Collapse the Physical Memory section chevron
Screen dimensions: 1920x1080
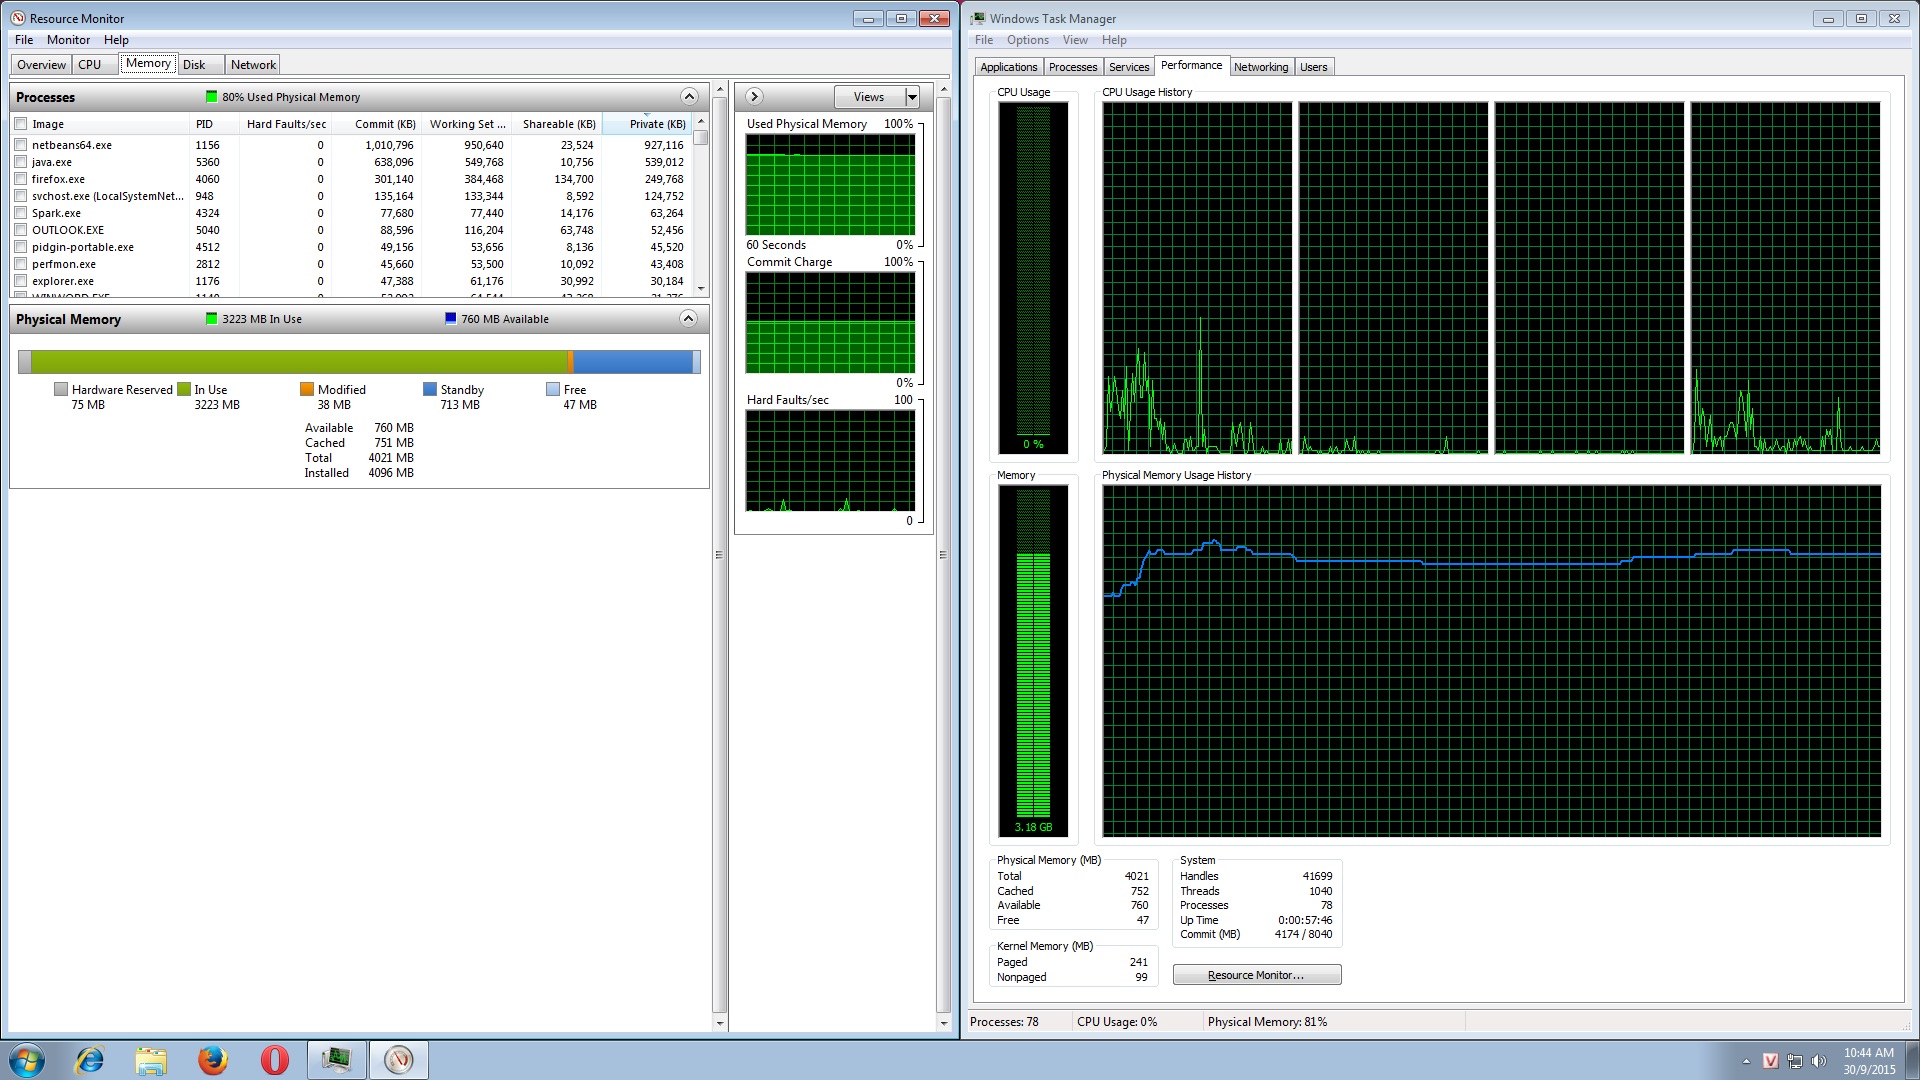(688, 318)
